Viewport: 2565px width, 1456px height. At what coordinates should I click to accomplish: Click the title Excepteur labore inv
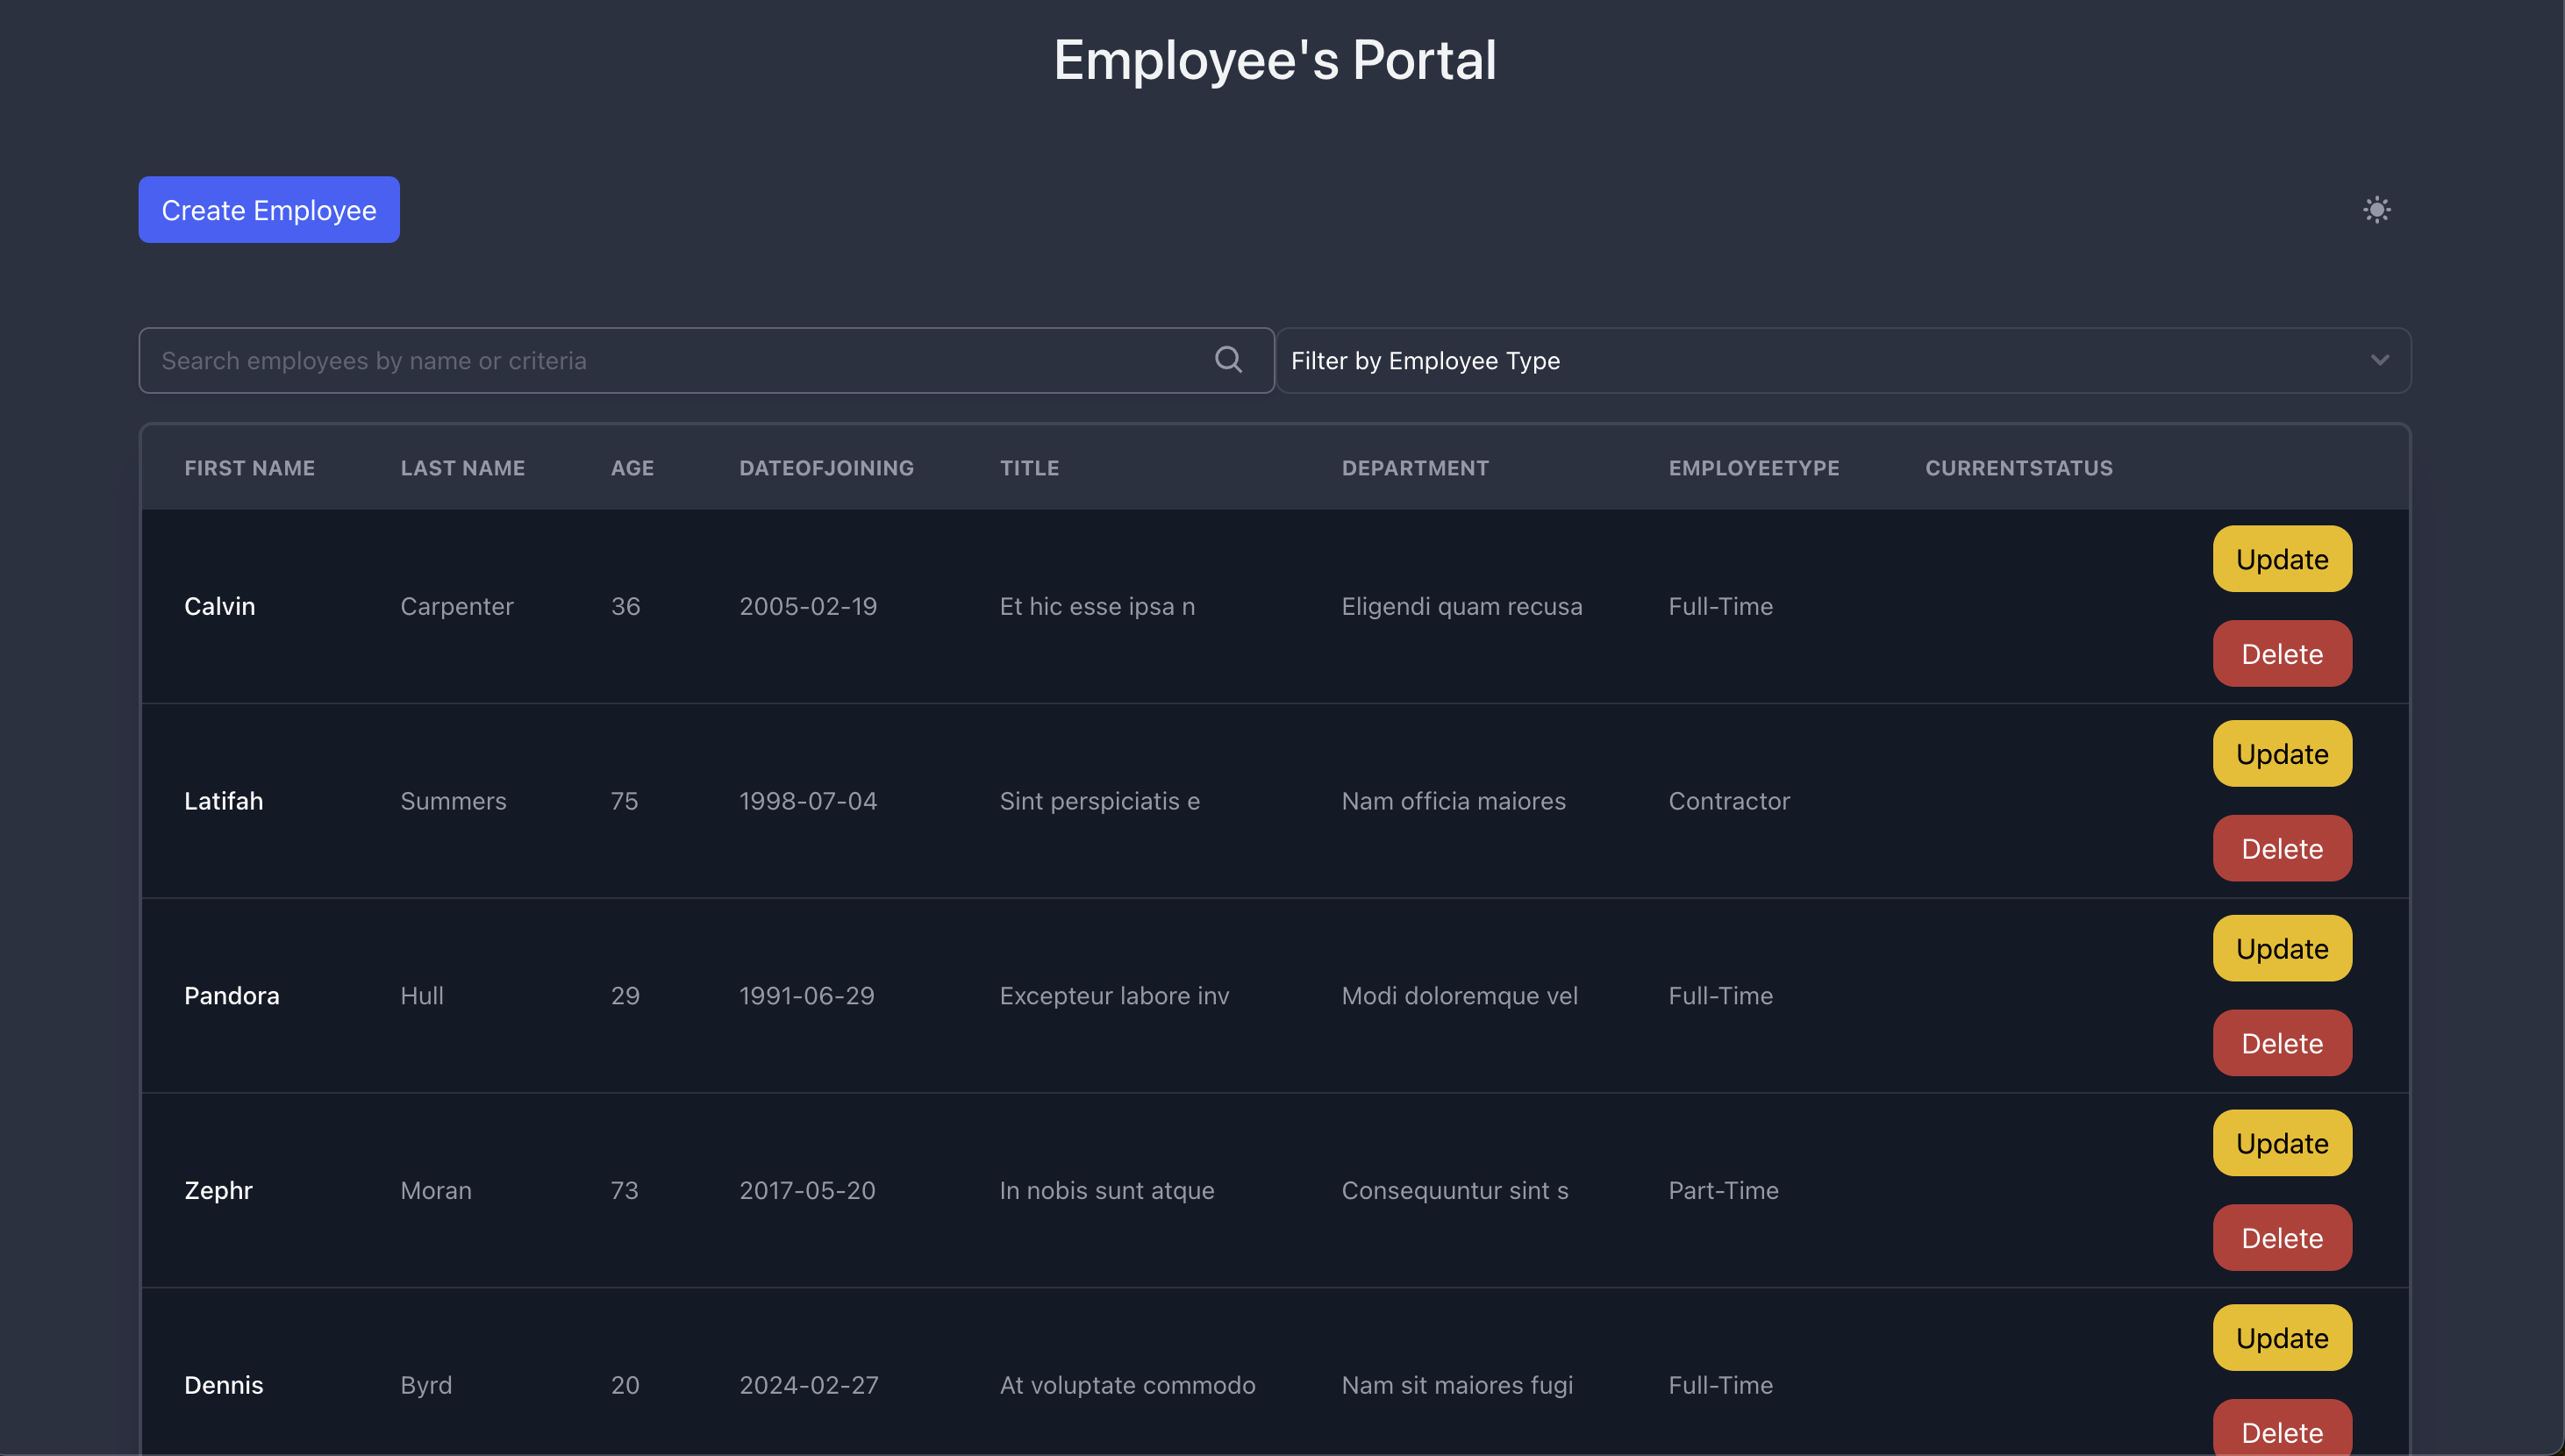coord(1114,996)
